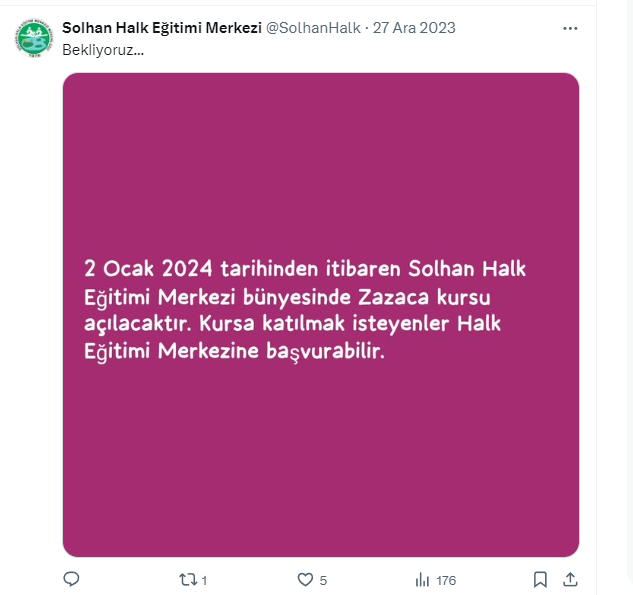
Task: Click the "Zazaca kursu" text in the image
Action: (424, 298)
